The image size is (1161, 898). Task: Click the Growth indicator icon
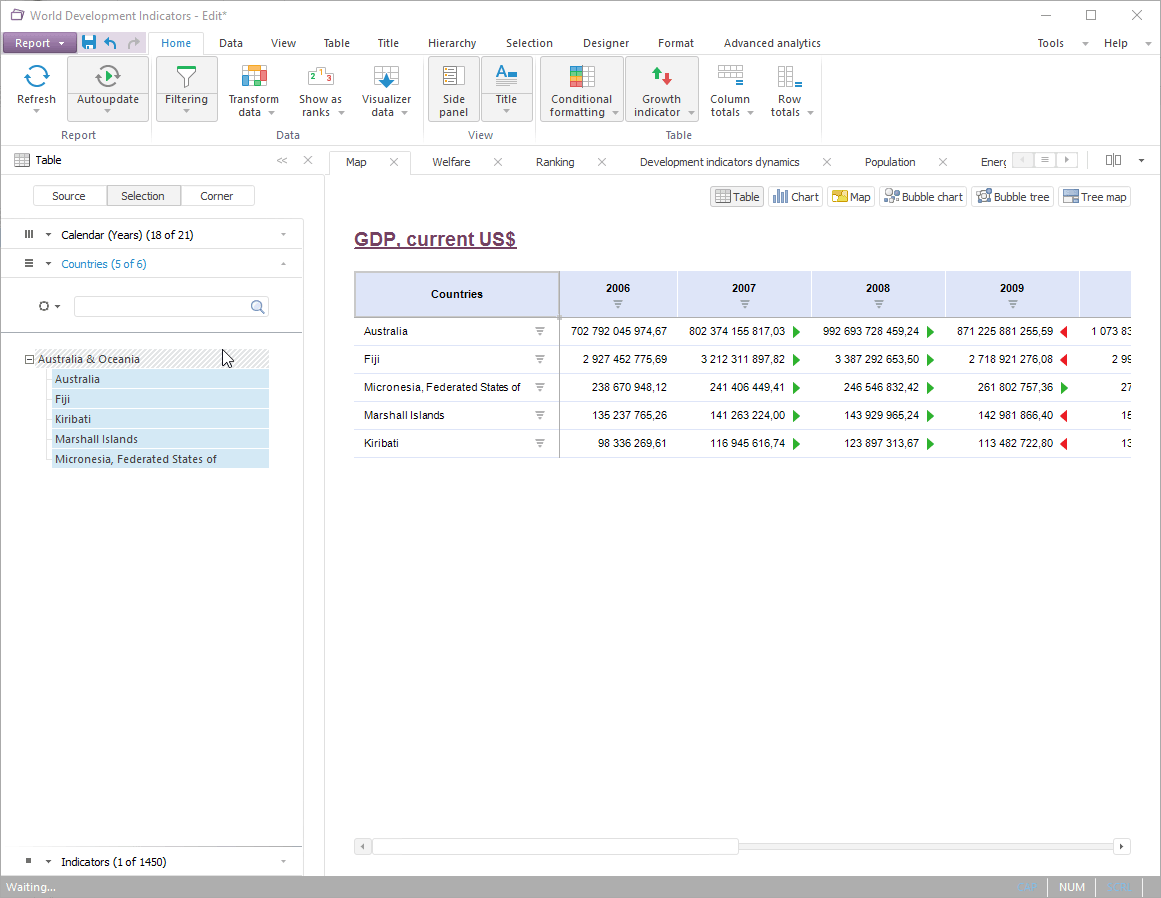click(x=661, y=76)
